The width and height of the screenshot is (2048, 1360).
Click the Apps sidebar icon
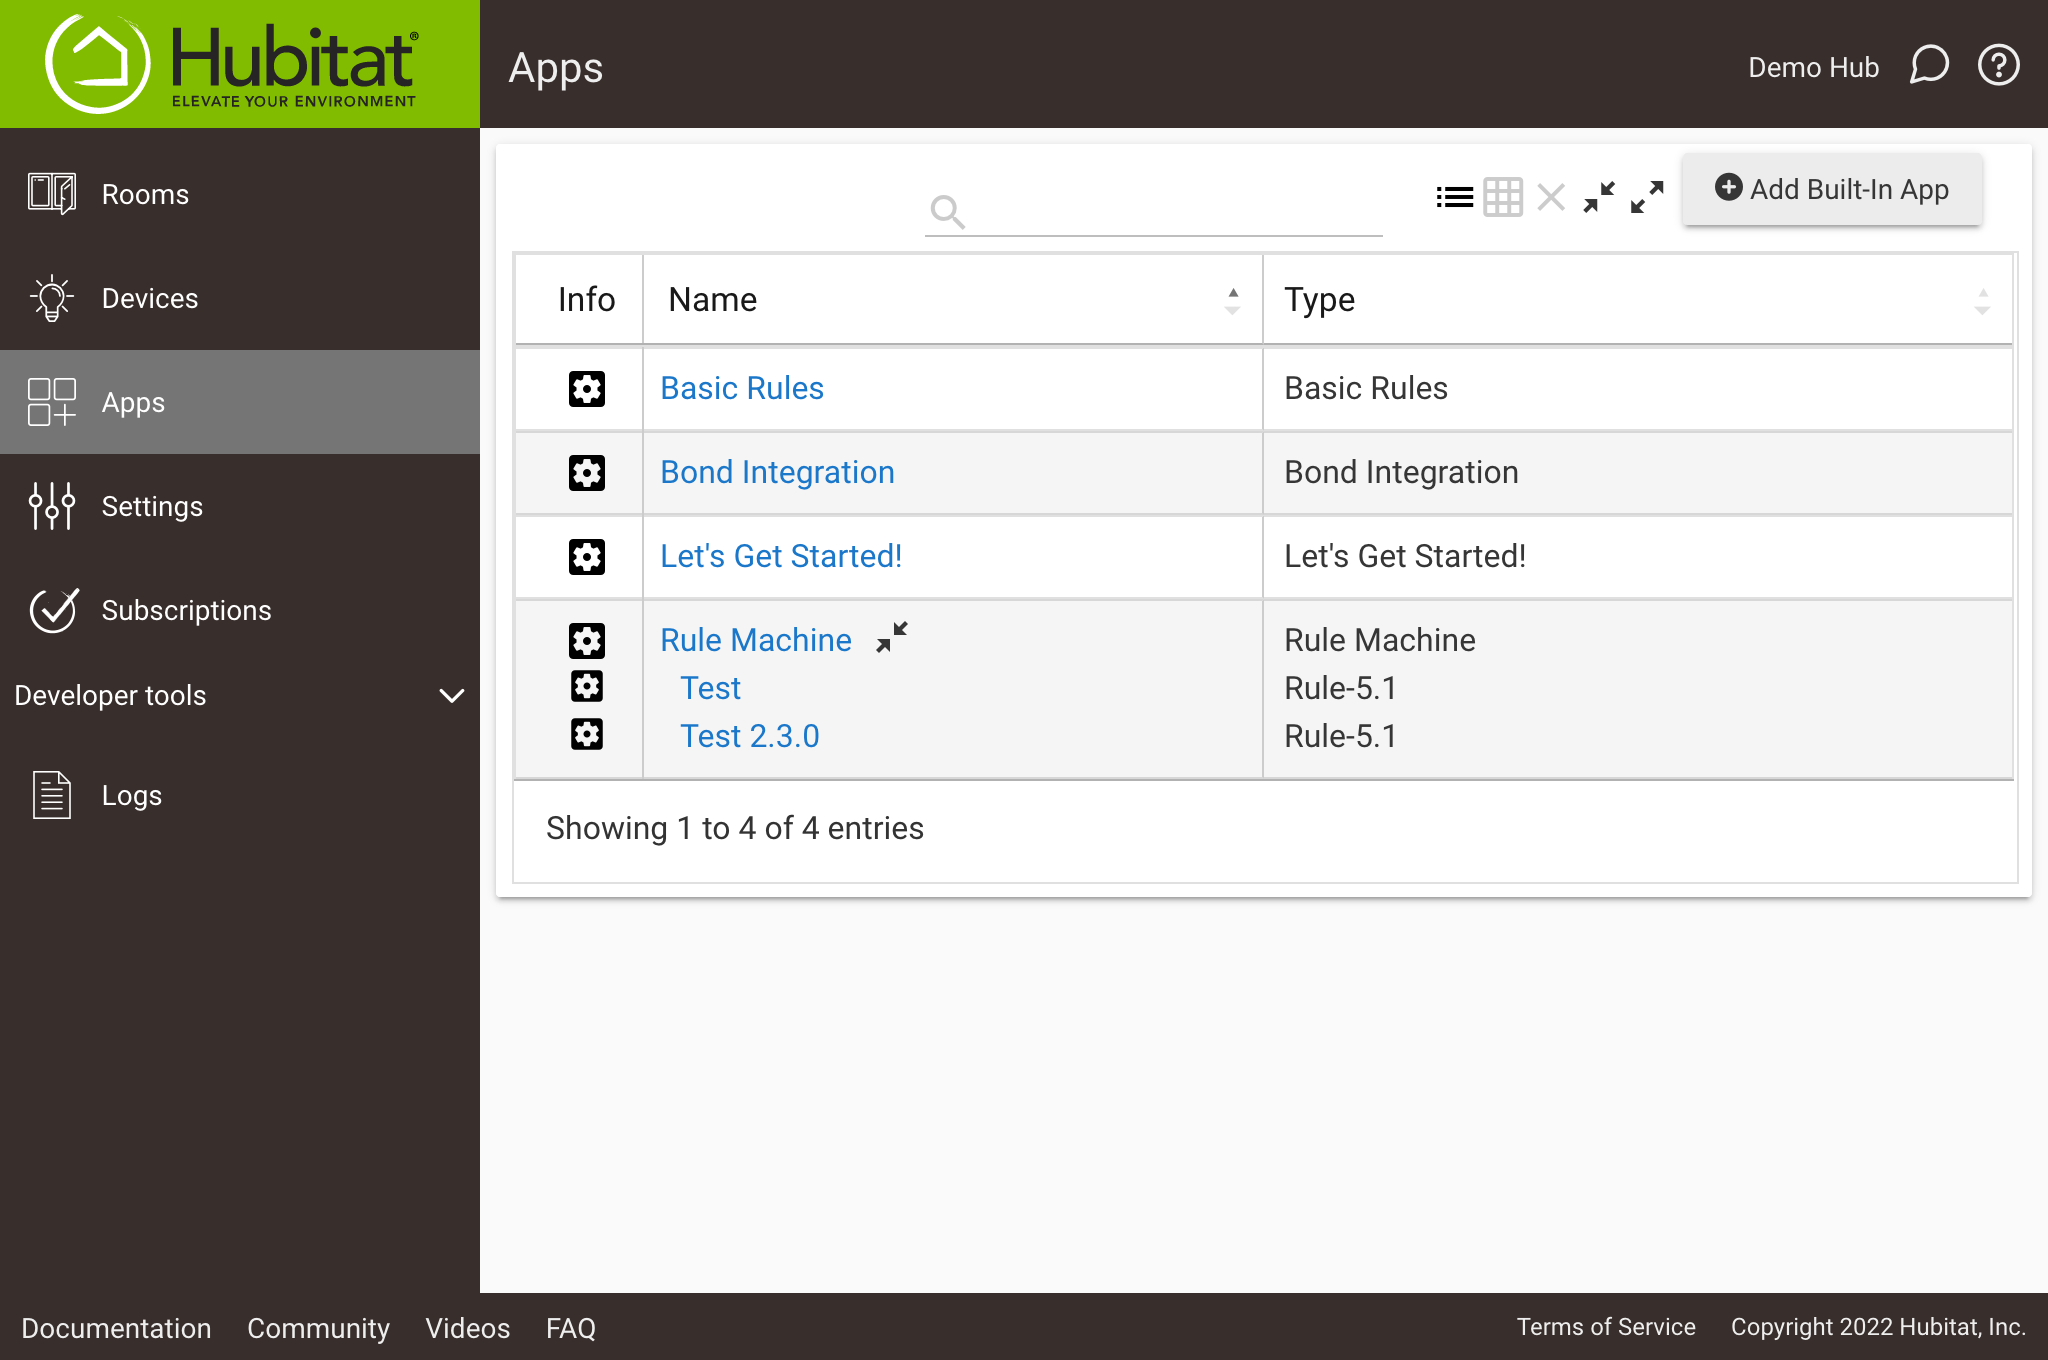pyautogui.click(x=50, y=402)
